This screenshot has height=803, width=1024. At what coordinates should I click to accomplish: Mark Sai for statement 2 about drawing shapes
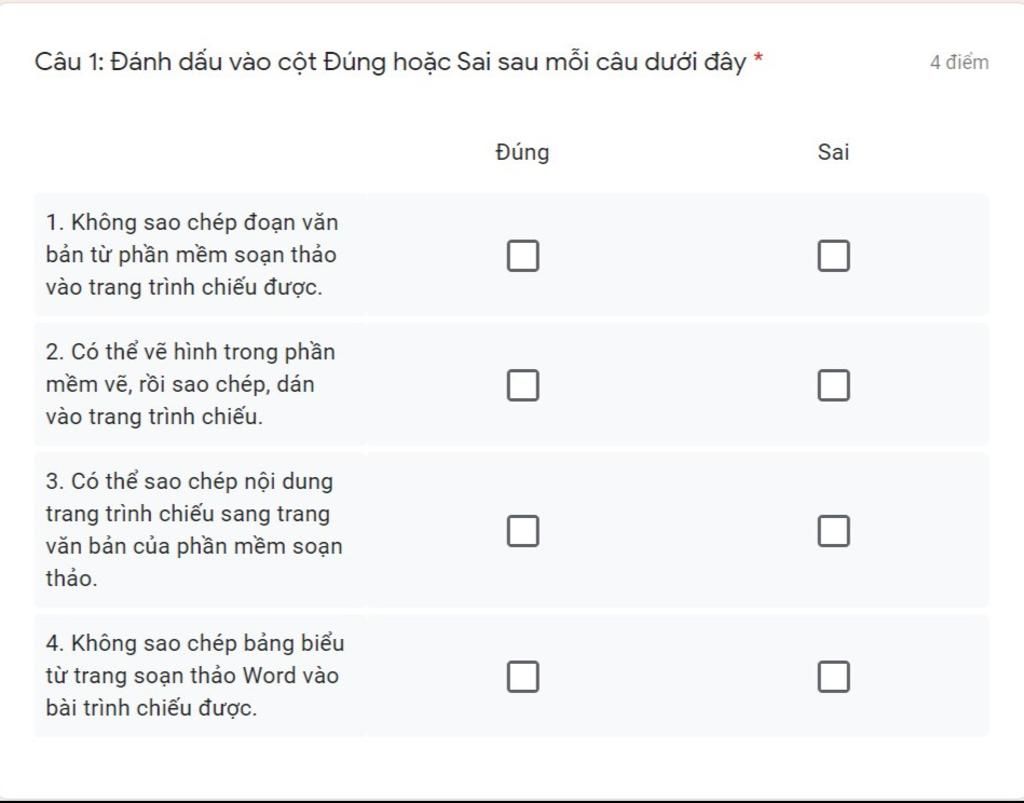point(833,385)
